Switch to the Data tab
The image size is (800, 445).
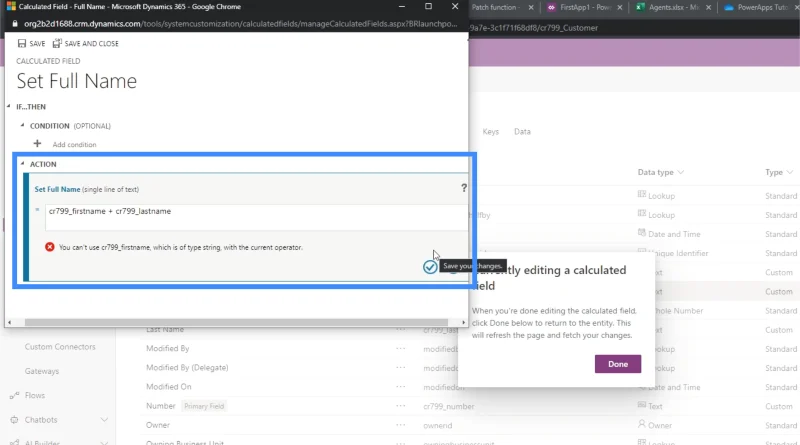[x=522, y=132]
